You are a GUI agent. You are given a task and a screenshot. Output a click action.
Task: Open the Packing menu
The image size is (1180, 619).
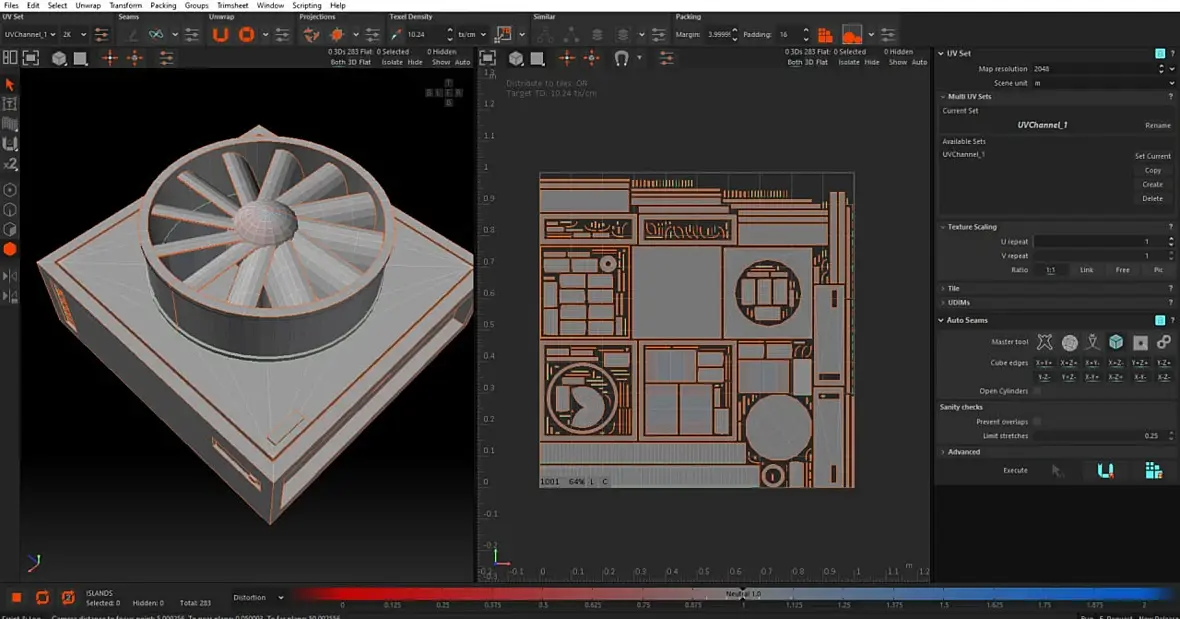pyautogui.click(x=163, y=6)
